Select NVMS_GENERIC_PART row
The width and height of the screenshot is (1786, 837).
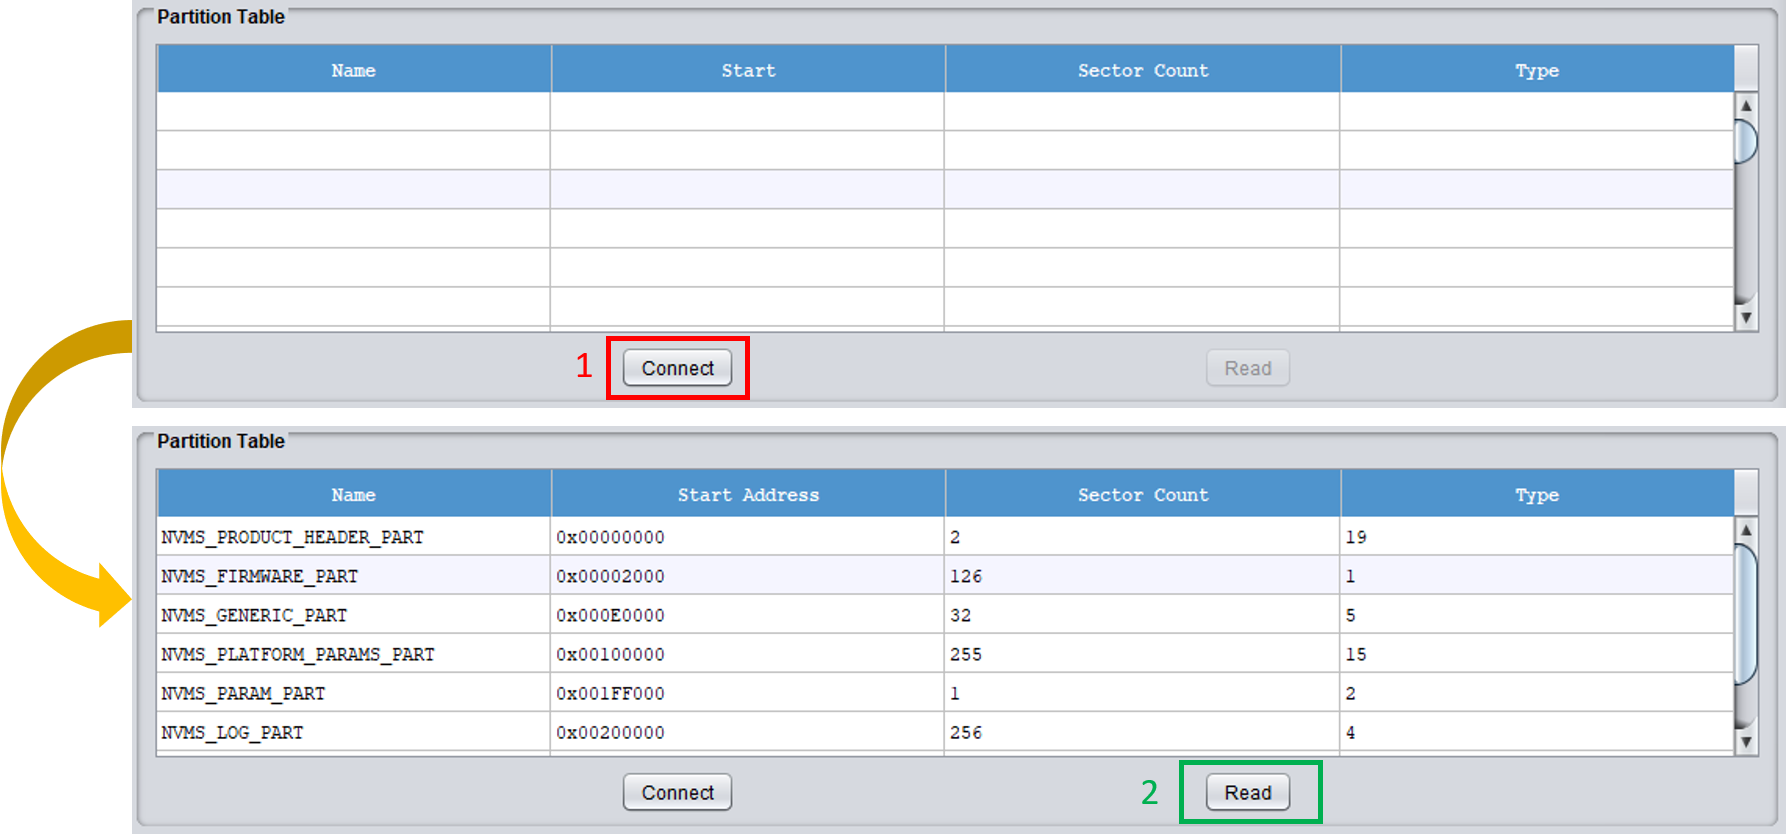945,615
